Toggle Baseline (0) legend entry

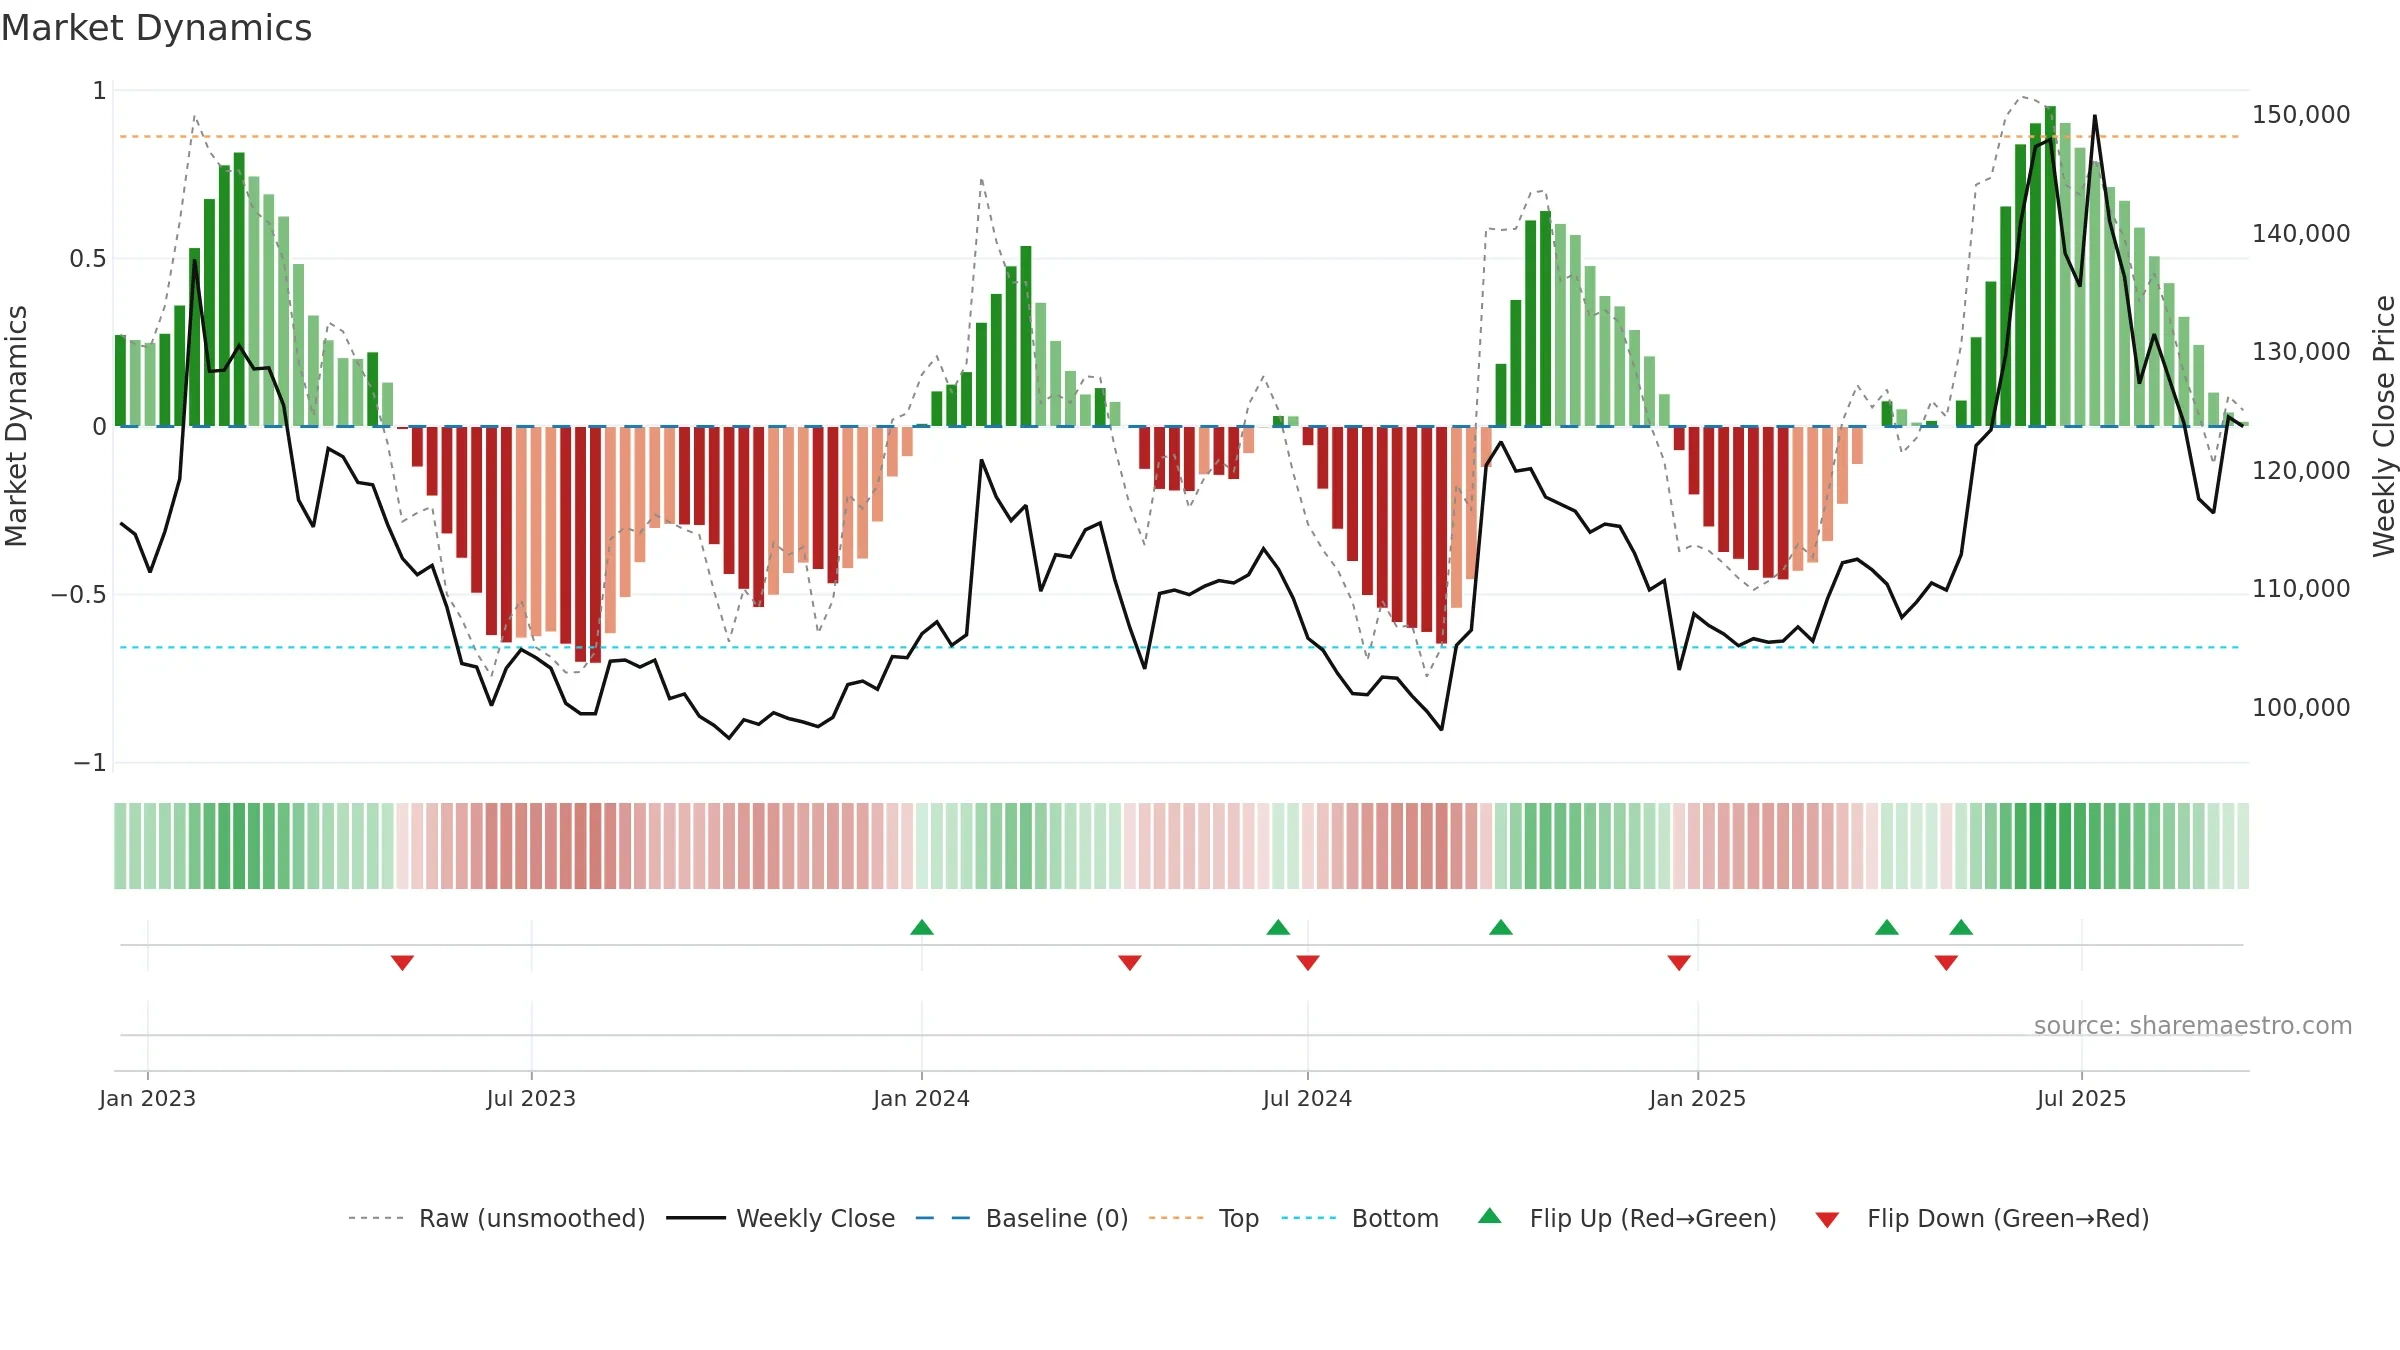[1022, 1218]
